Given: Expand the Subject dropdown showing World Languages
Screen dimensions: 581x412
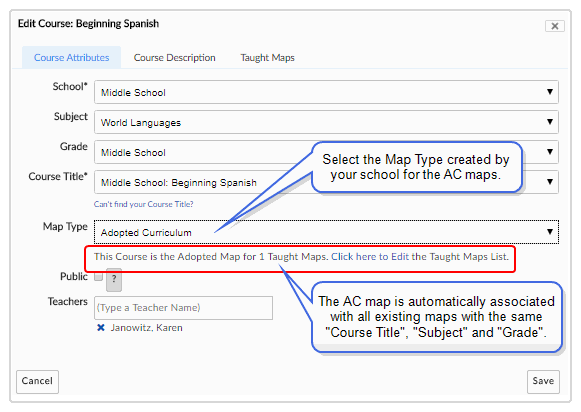Looking at the screenshot, I should click(326, 122).
